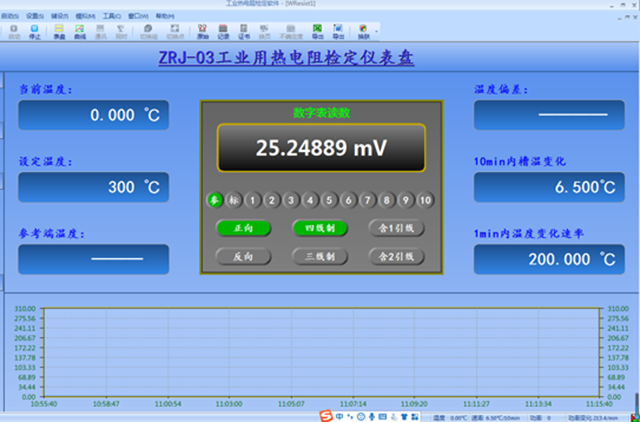This screenshot has width=640, height=422.
Task: Click the greyed toolbar icon right of 通讯
Action: (x=120, y=31)
